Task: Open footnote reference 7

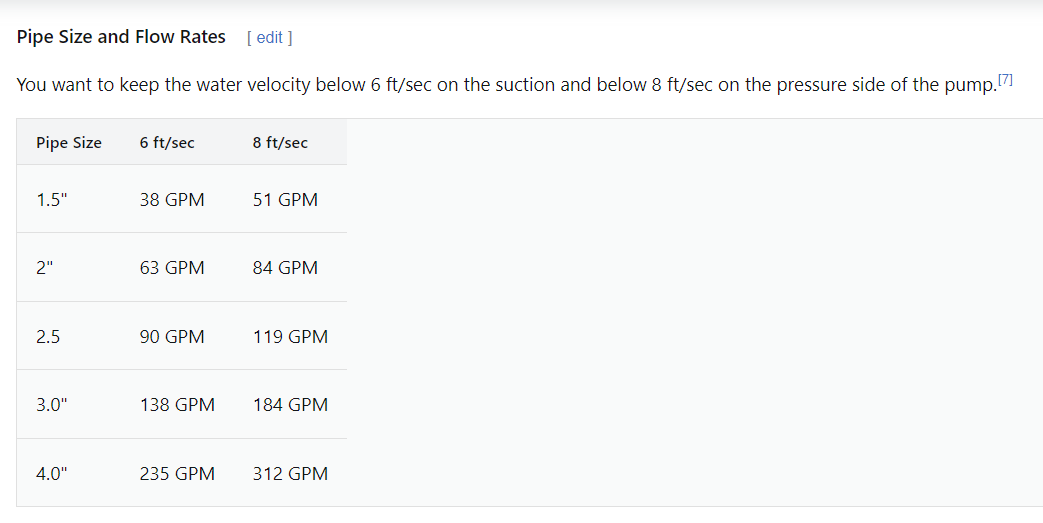Action: (x=1005, y=80)
